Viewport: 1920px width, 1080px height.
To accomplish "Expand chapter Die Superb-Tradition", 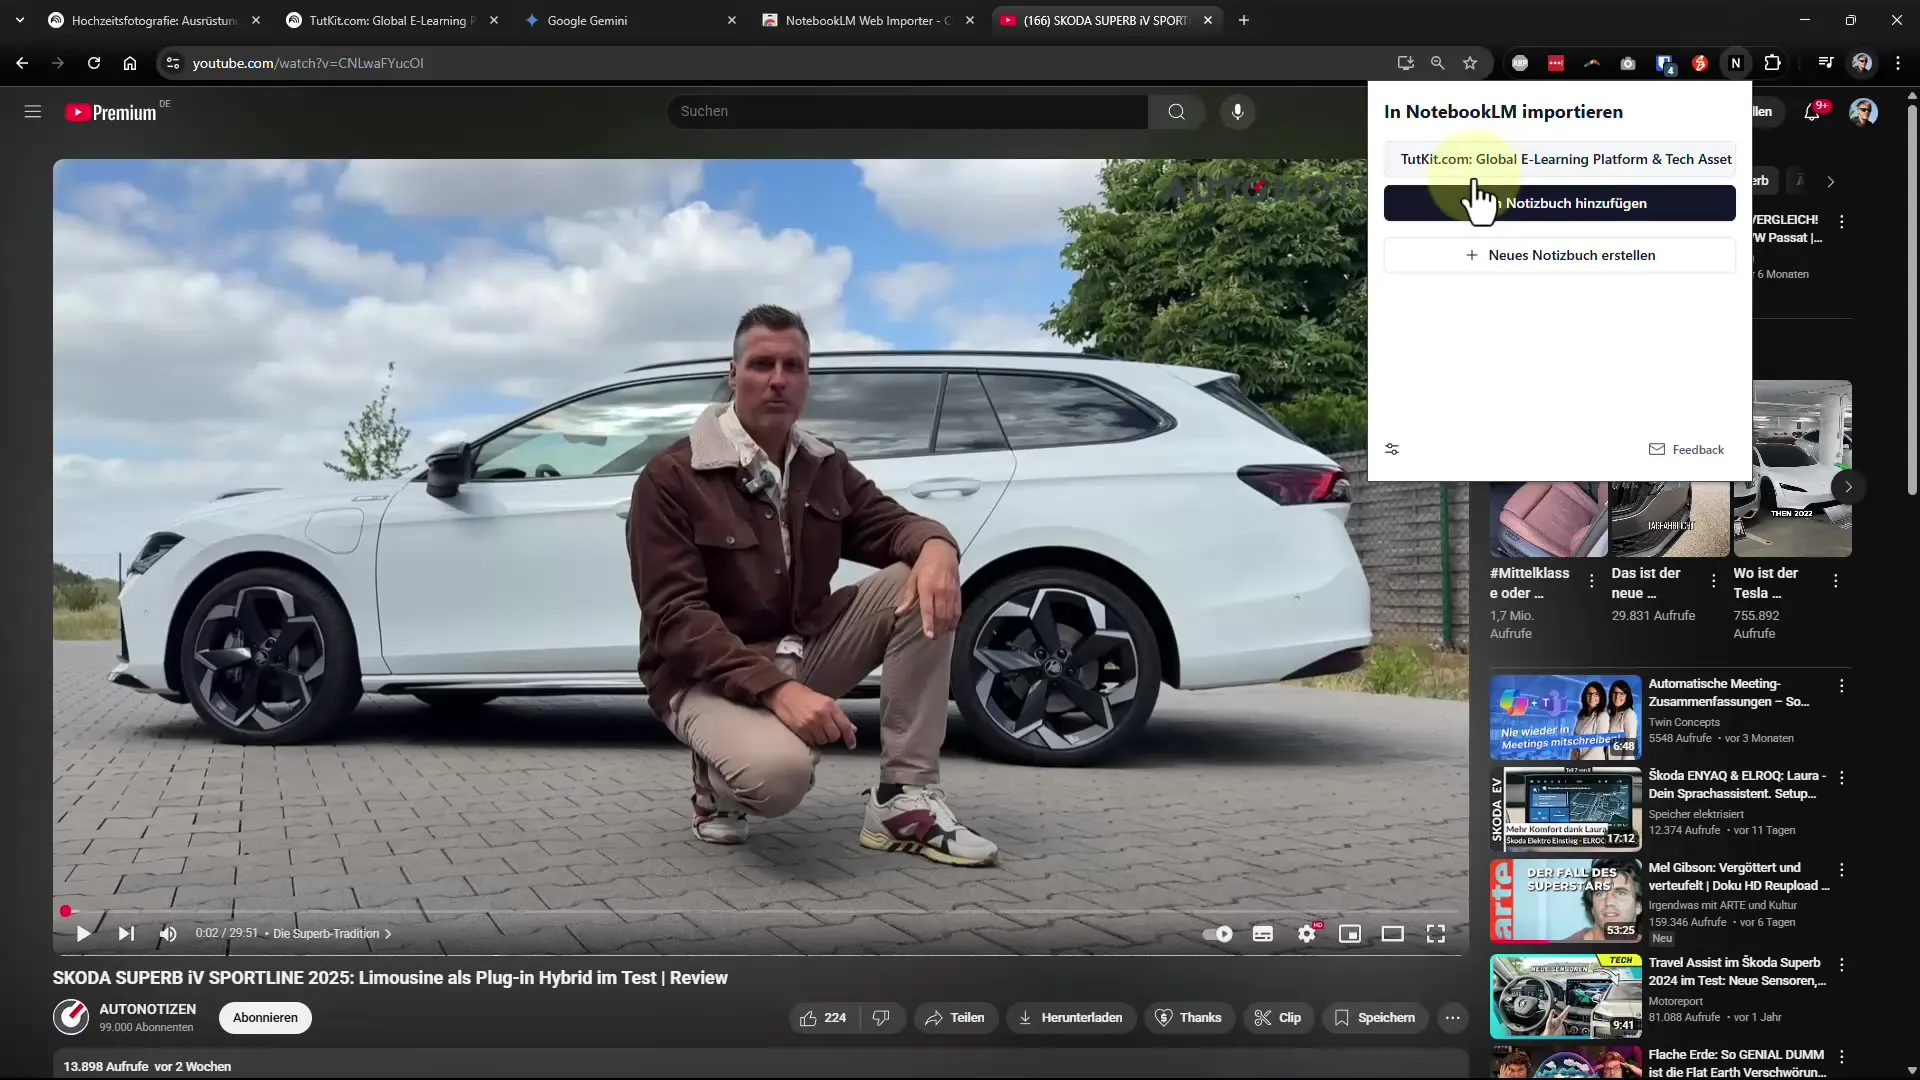I will click(332, 934).
